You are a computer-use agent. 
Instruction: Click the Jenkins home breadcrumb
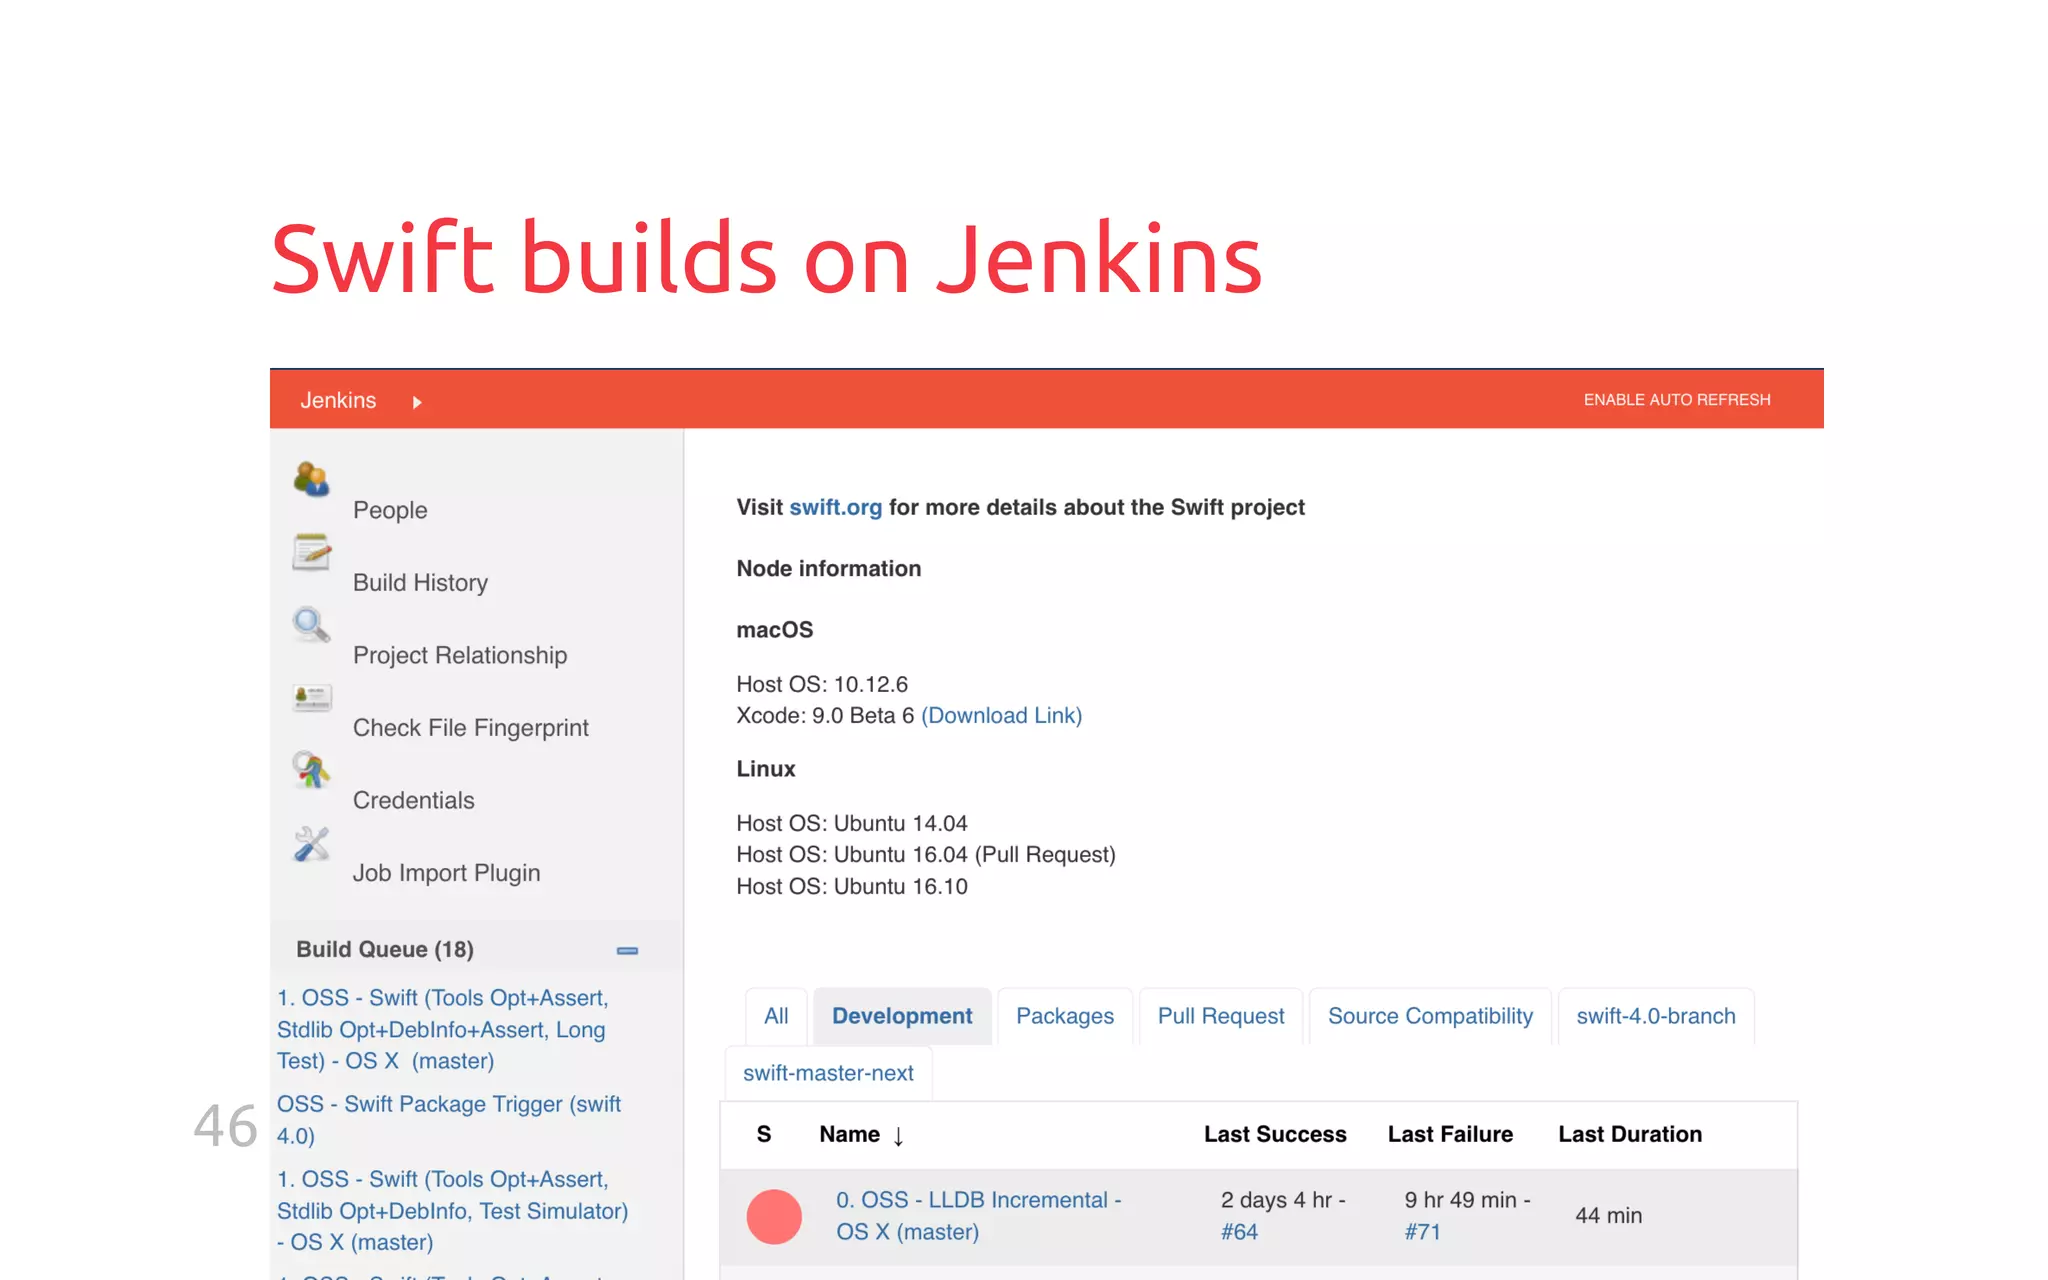(338, 400)
